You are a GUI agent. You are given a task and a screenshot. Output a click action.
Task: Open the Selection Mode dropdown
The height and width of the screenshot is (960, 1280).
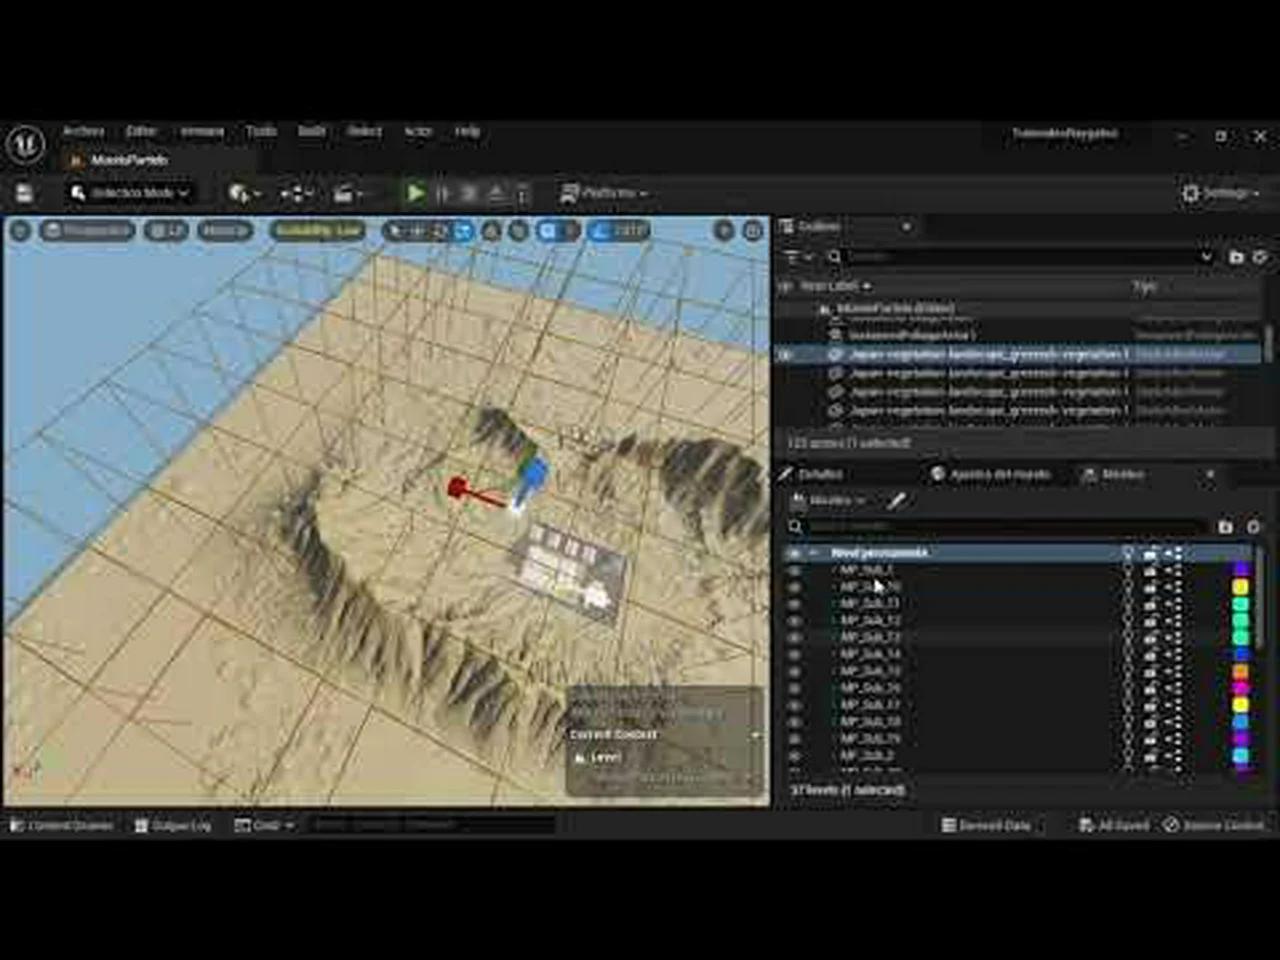coord(130,192)
